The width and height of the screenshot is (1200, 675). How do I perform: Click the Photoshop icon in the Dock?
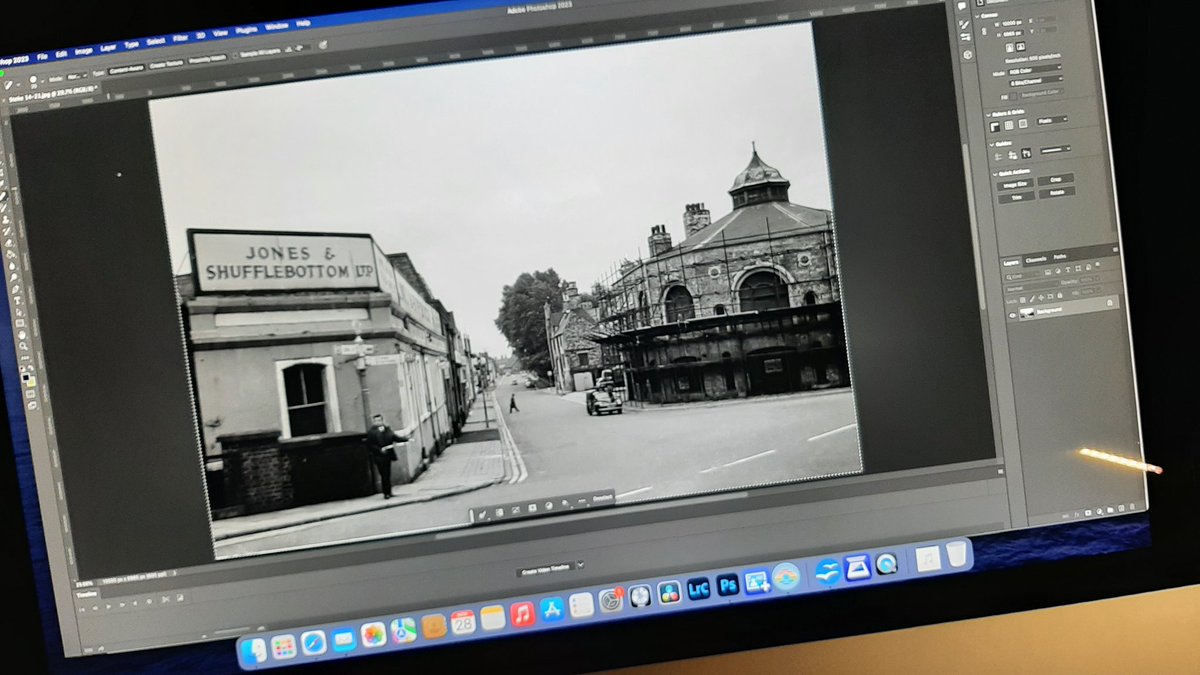tap(728, 585)
